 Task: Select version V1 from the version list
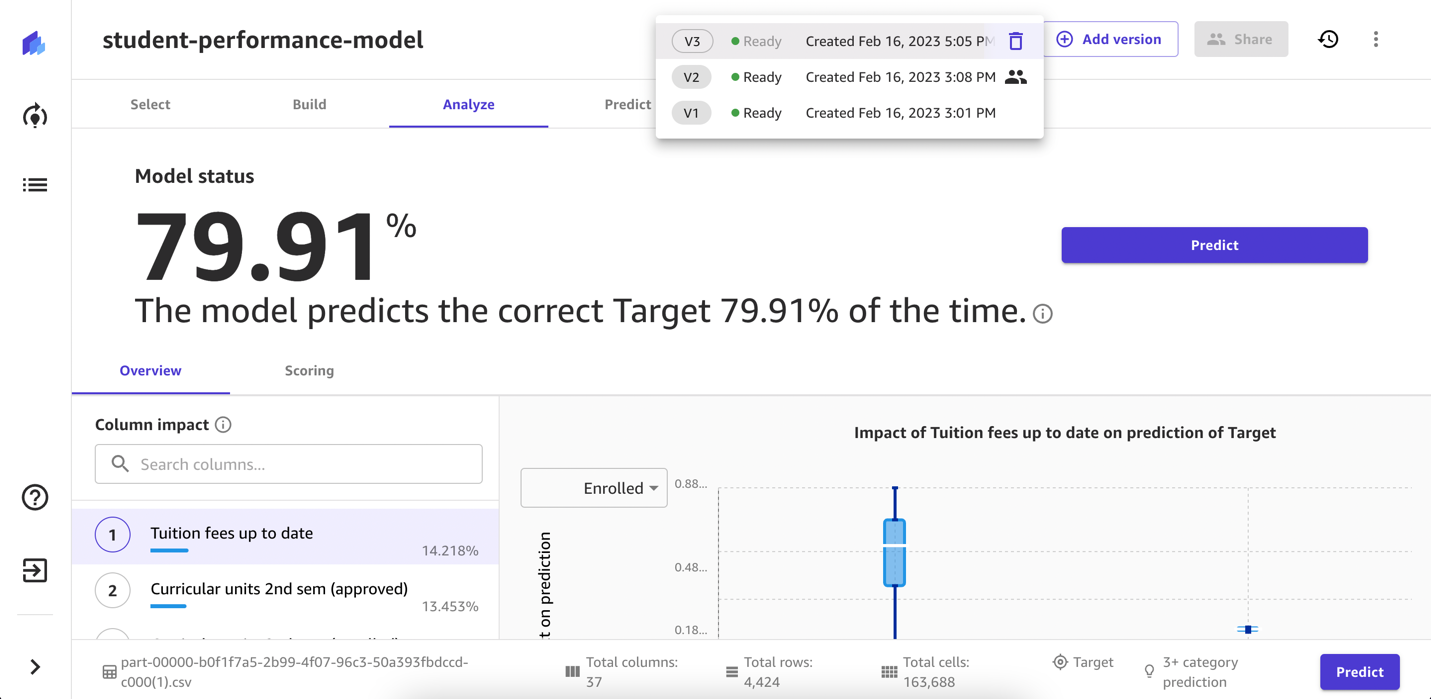tap(691, 112)
